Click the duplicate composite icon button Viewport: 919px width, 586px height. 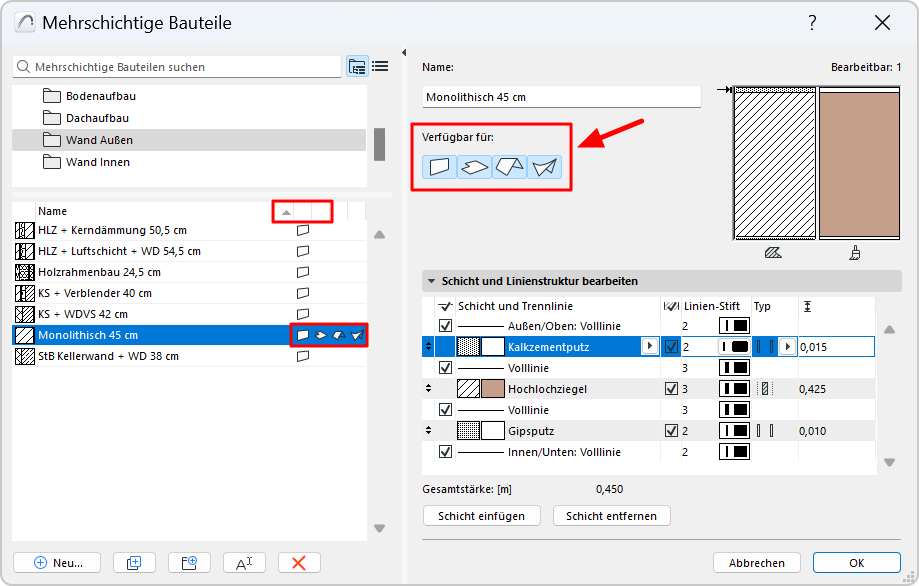click(134, 563)
